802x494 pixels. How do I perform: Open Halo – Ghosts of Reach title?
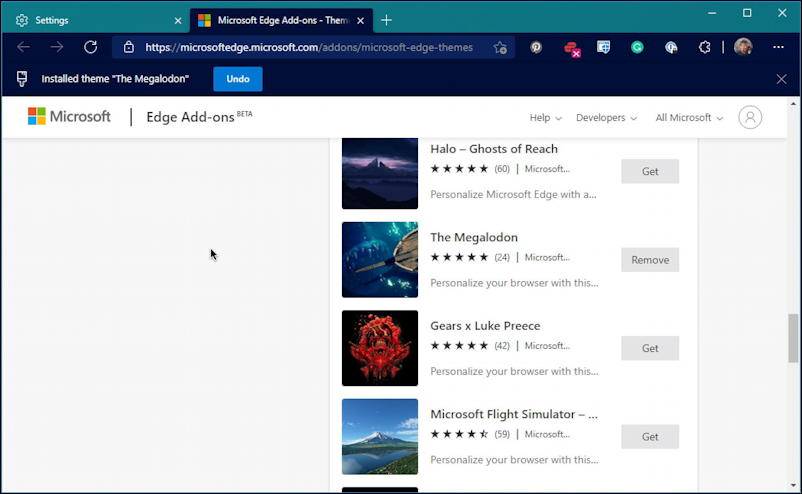tap(494, 149)
